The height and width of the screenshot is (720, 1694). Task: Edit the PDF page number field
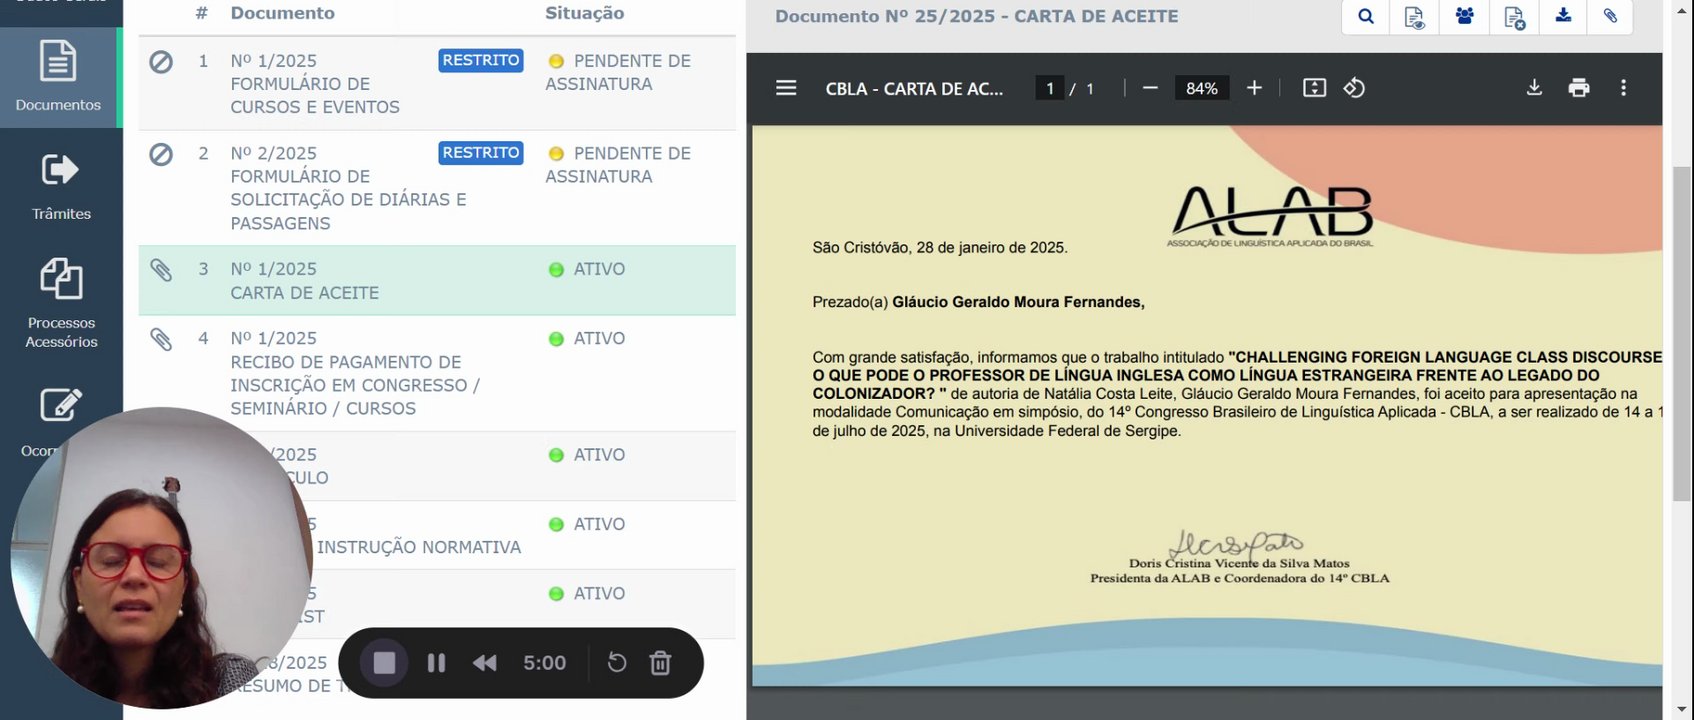1049,88
